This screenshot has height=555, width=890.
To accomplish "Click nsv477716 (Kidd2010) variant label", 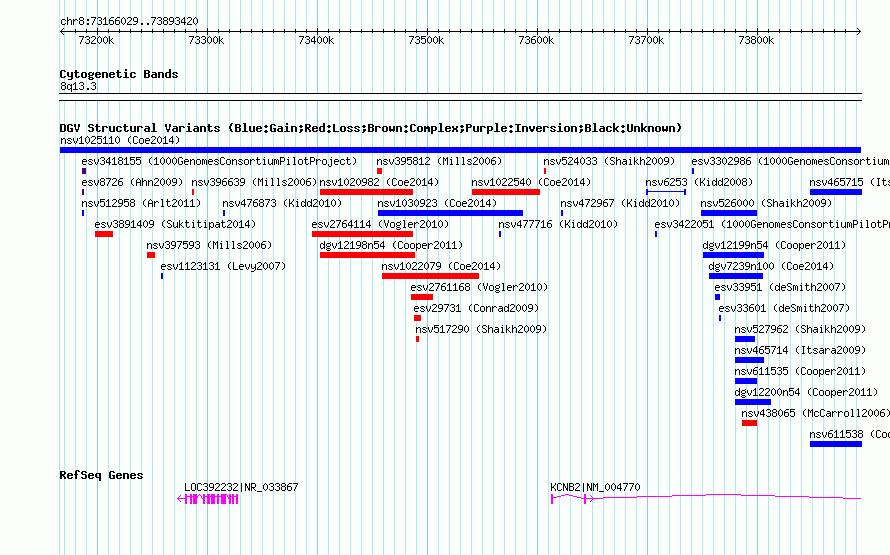I will coord(558,224).
